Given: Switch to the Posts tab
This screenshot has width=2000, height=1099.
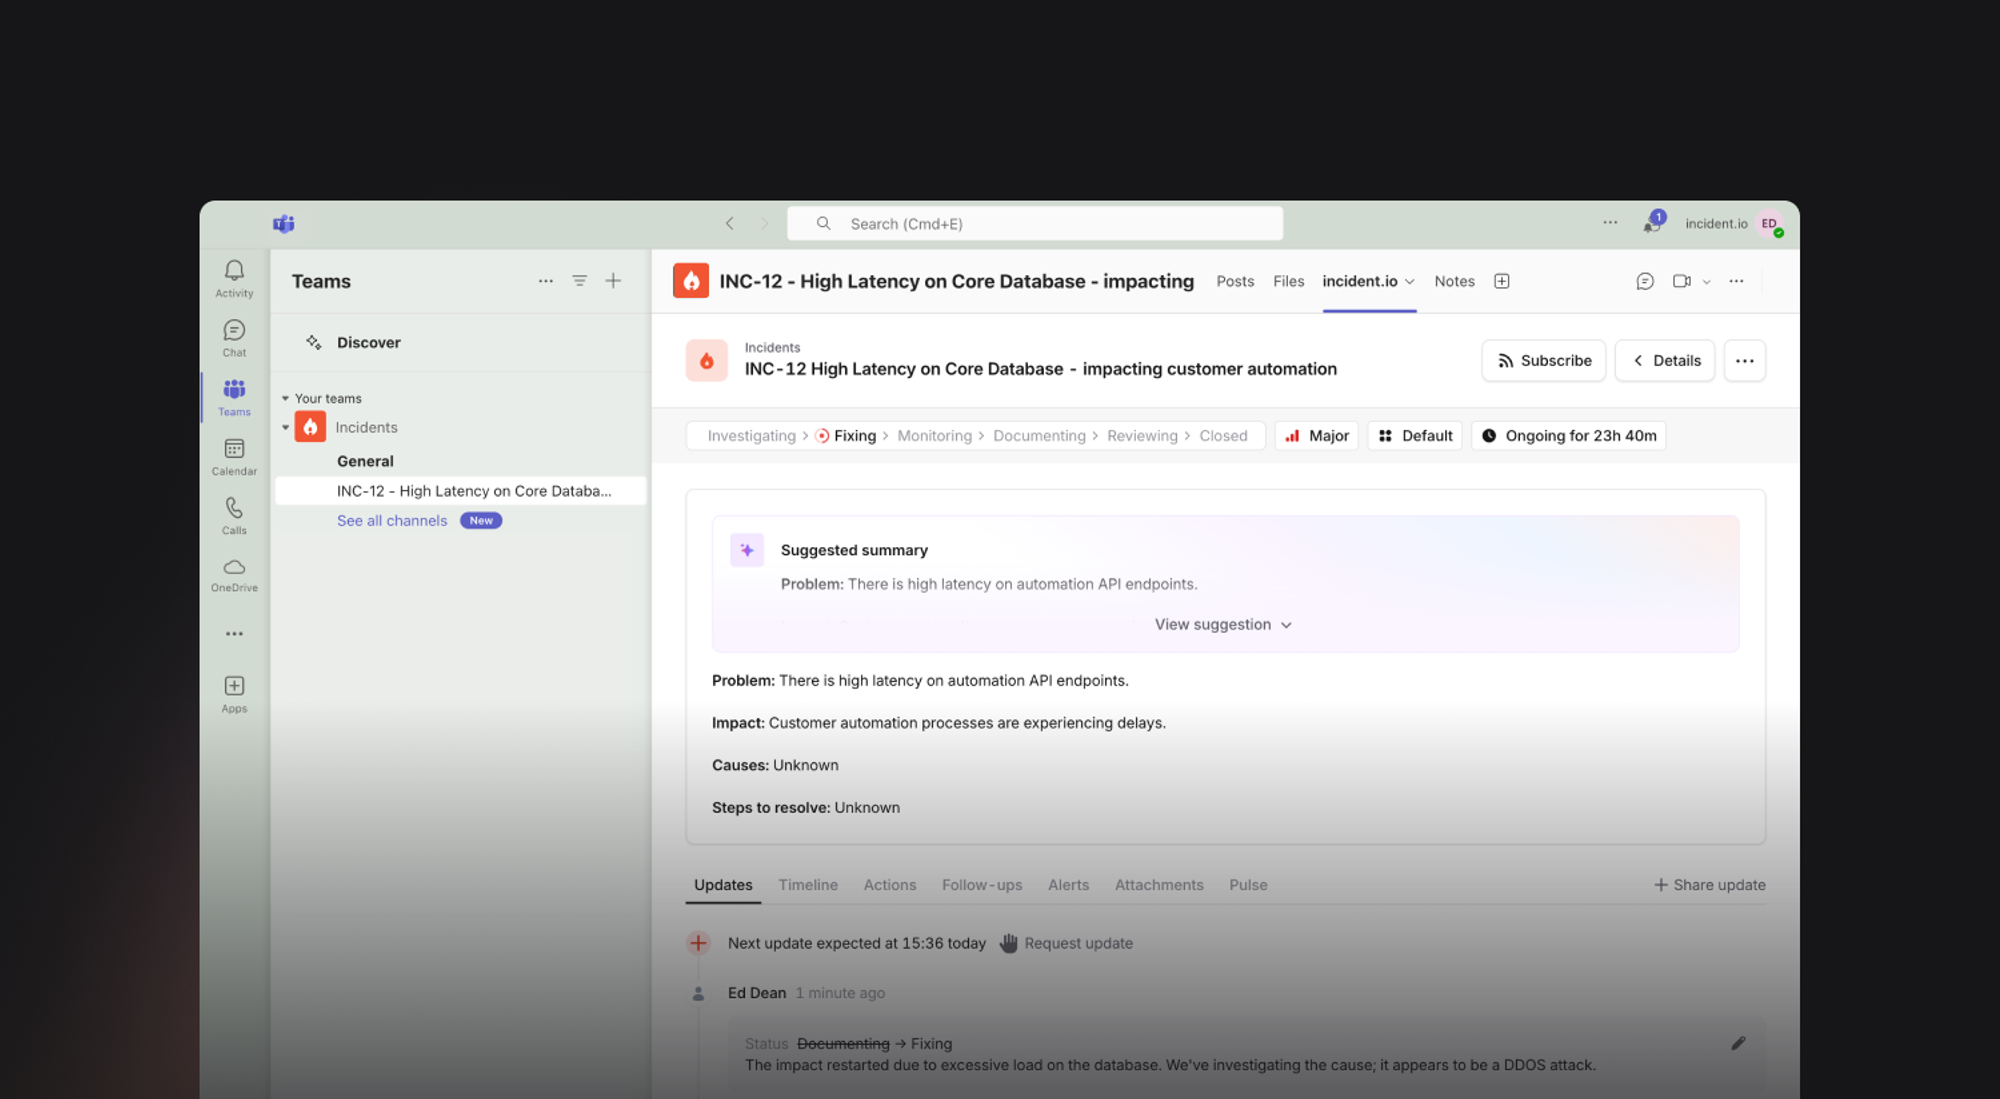Looking at the screenshot, I should (x=1235, y=282).
